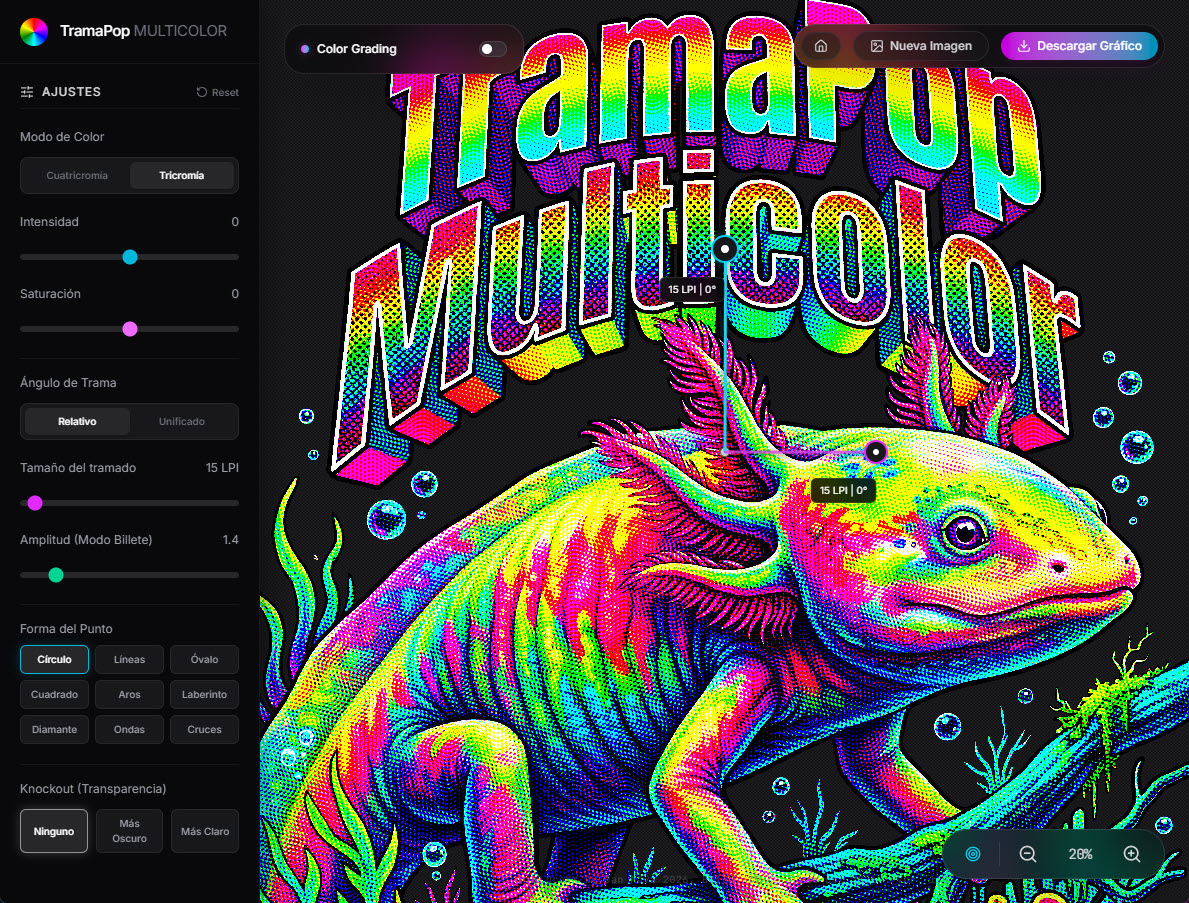The height and width of the screenshot is (903, 1189).
Task: Choose Óvalo dot shape
Action: [205, 660]
